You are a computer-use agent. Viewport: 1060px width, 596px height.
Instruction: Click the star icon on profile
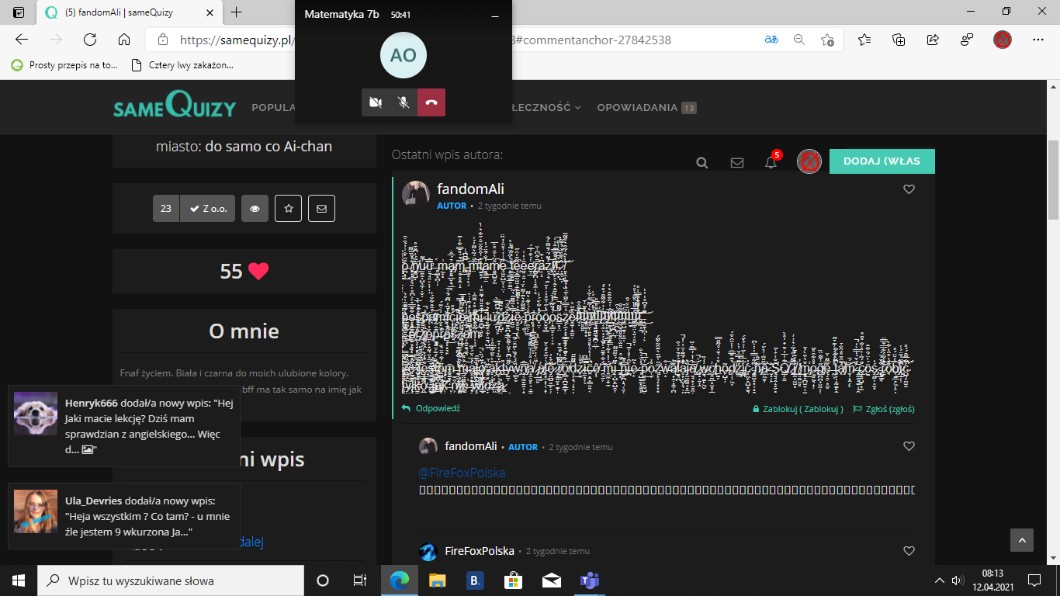(288, 209)
